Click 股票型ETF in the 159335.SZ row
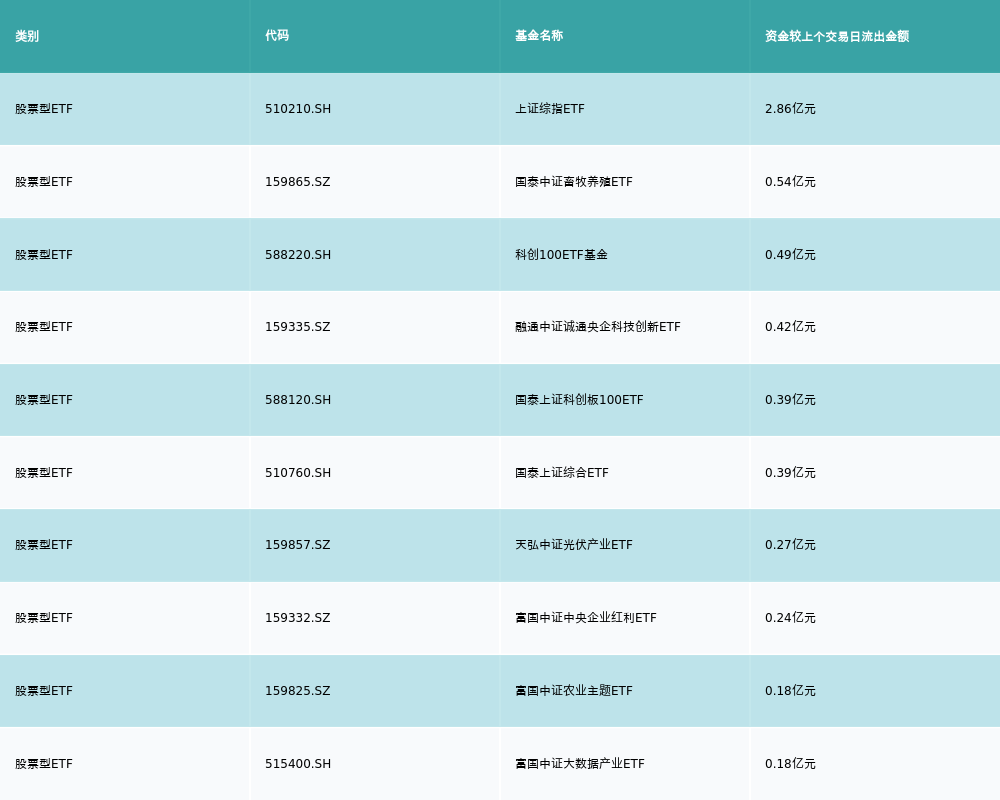The width and height of the screenshot is (1000, 800). 44,327
